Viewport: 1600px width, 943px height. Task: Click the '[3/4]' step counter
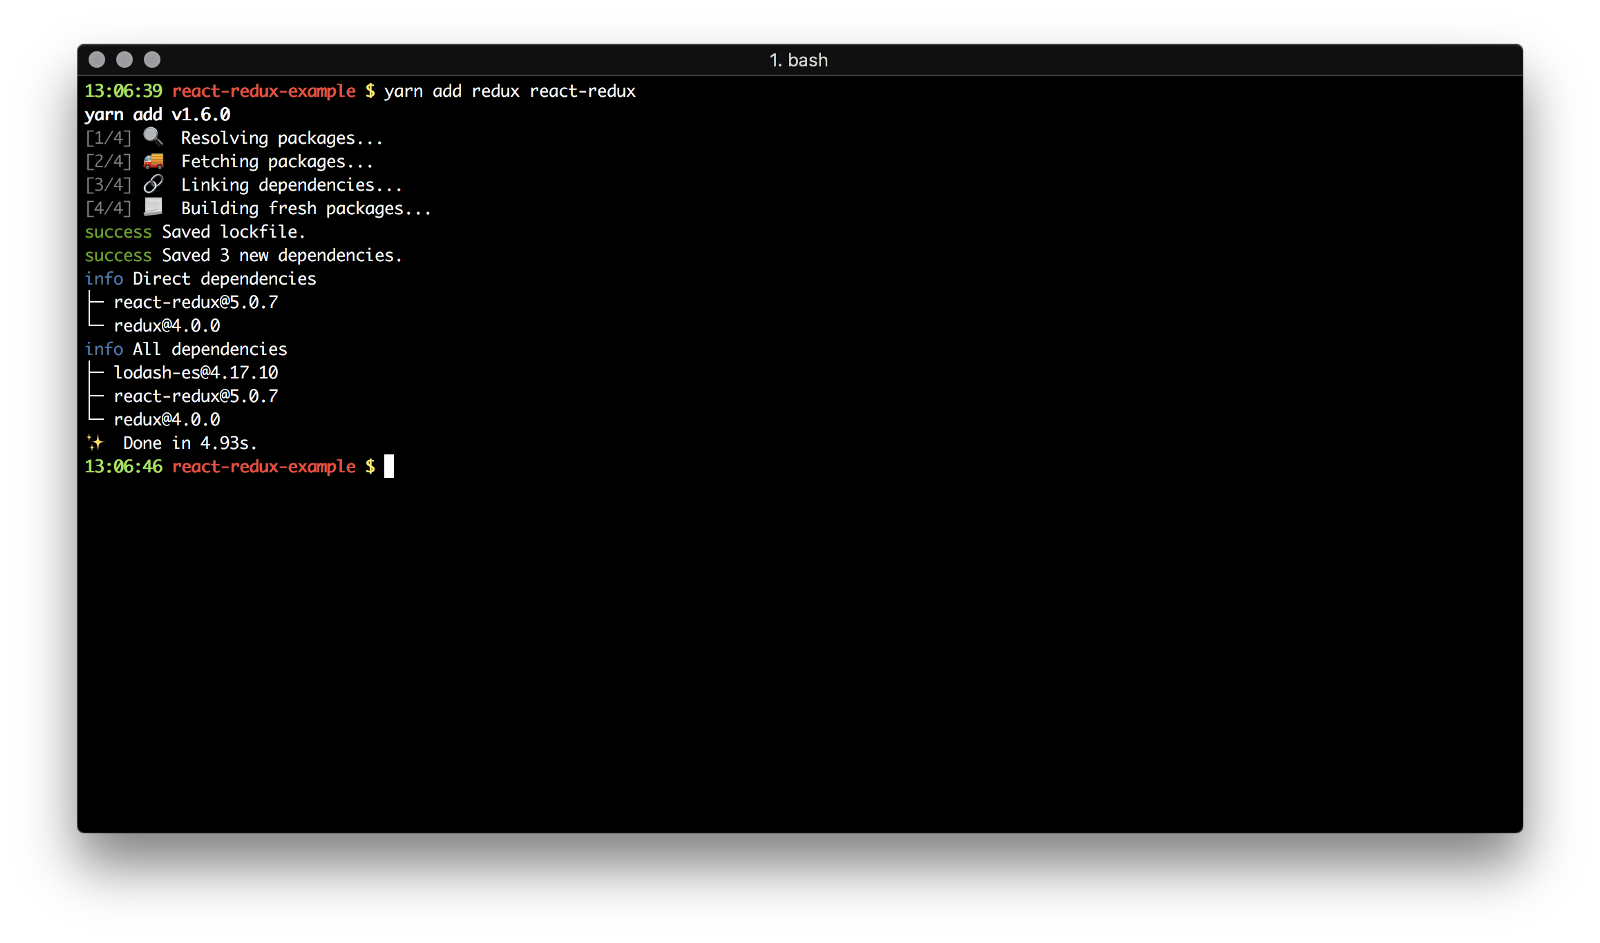[108, 185]
